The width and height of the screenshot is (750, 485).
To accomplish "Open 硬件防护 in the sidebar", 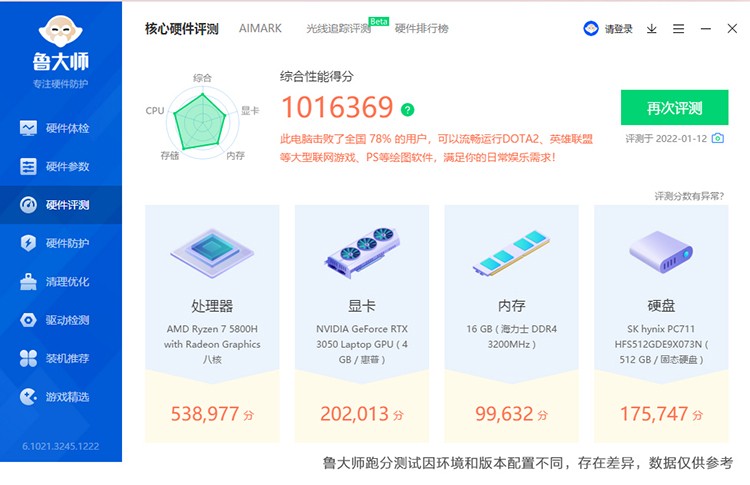I will click(61, 243).
